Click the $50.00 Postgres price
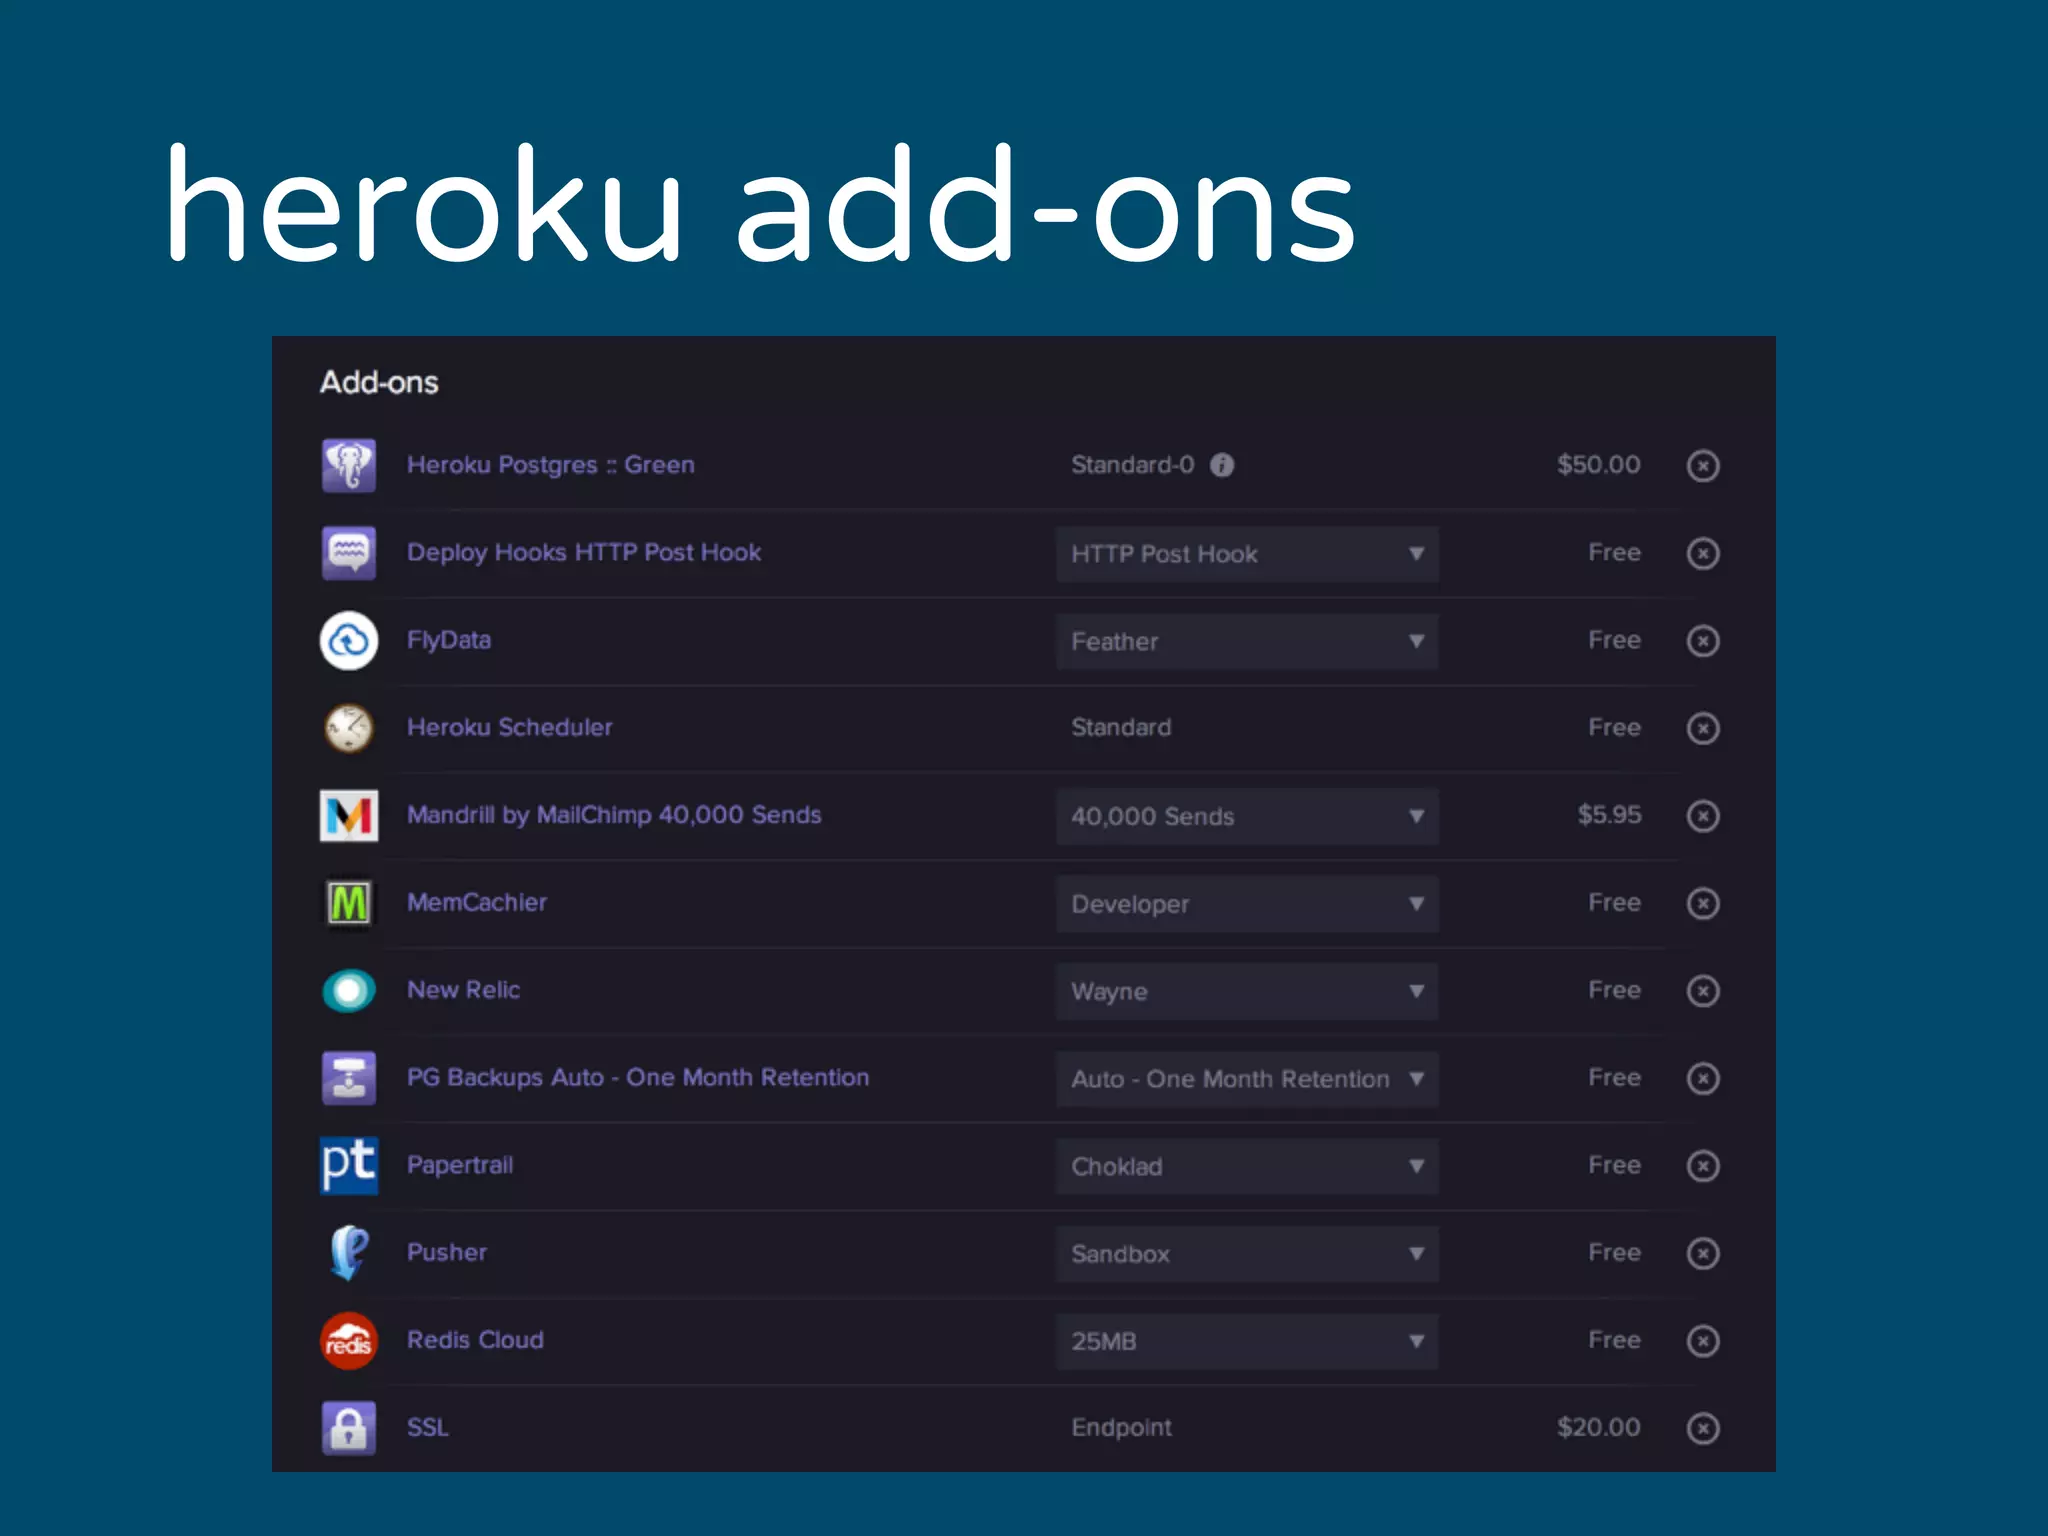This screenshot has height=1536, width=2048. point(1598,465)
